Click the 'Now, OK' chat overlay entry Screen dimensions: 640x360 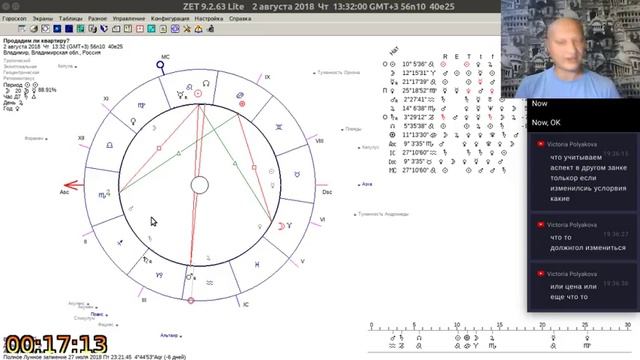pos(546,122)
